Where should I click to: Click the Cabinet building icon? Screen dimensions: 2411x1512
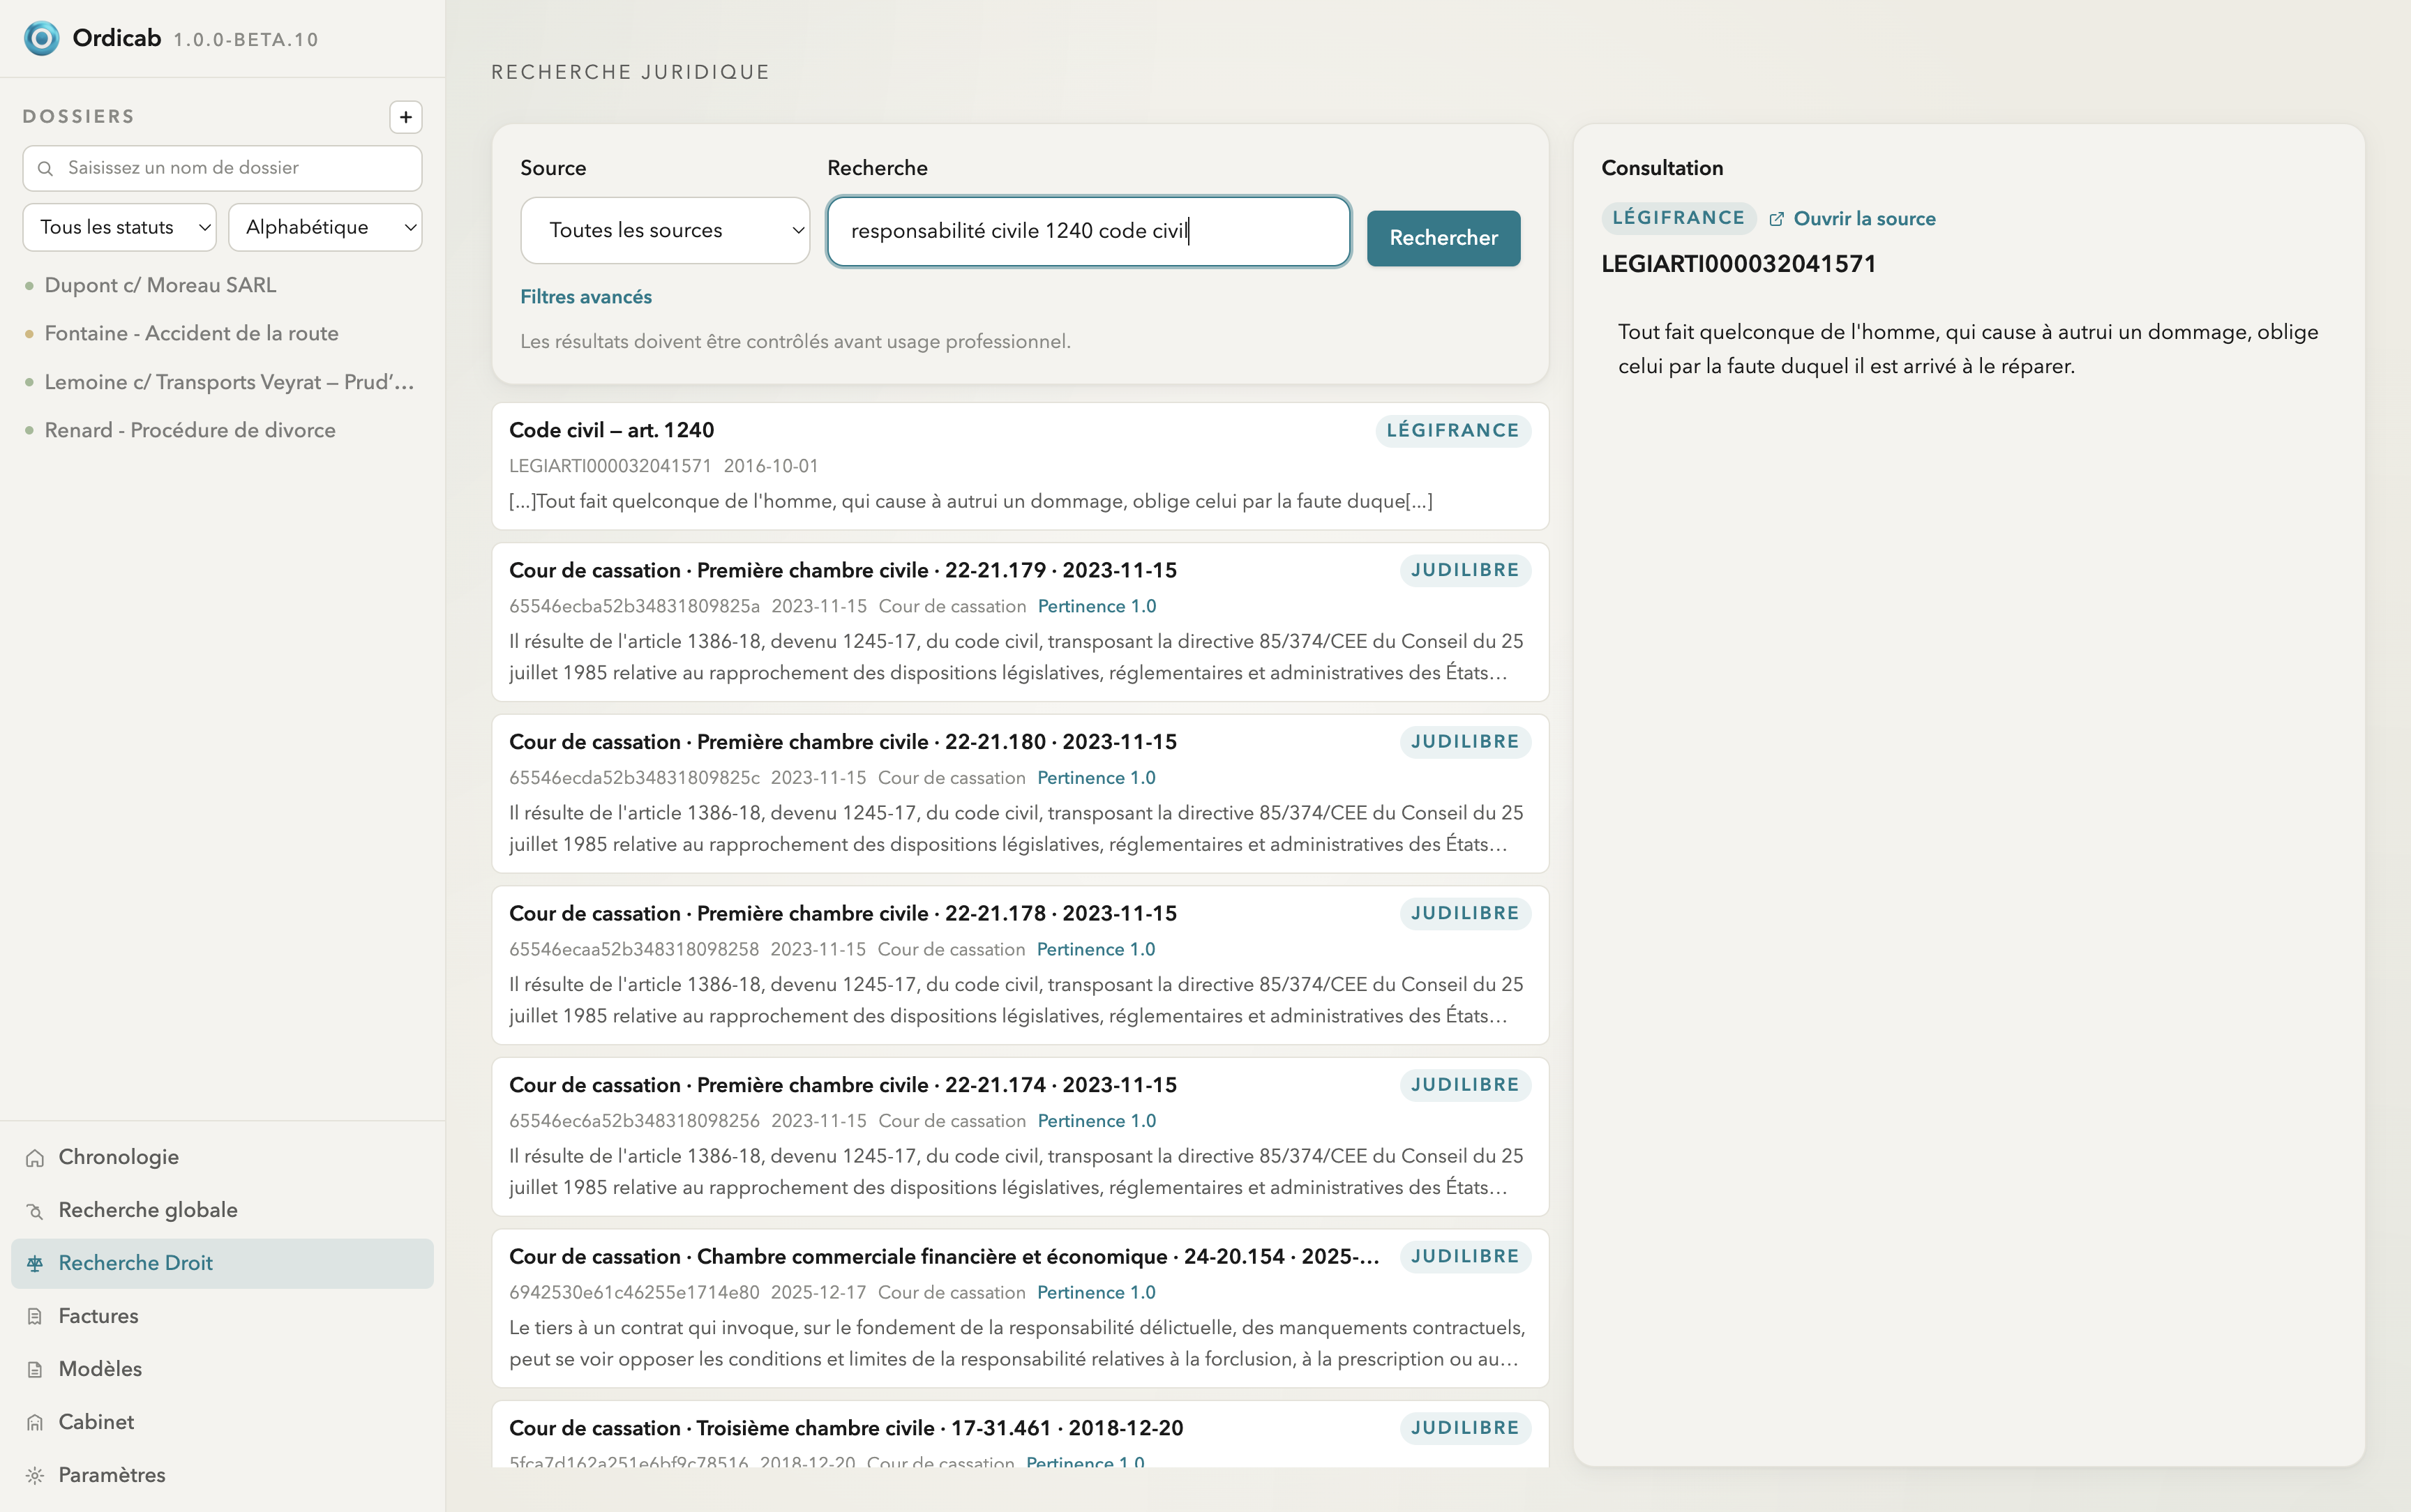[x=35, y=1423]
